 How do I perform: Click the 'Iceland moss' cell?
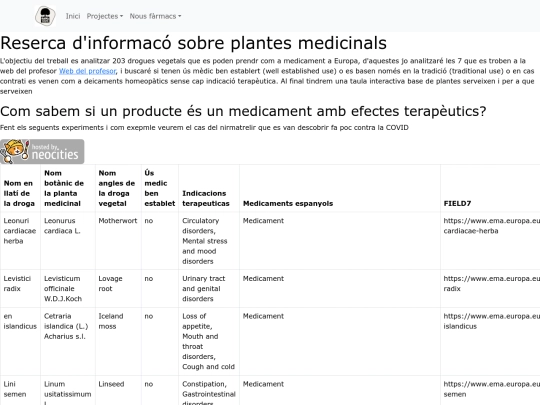118,341
